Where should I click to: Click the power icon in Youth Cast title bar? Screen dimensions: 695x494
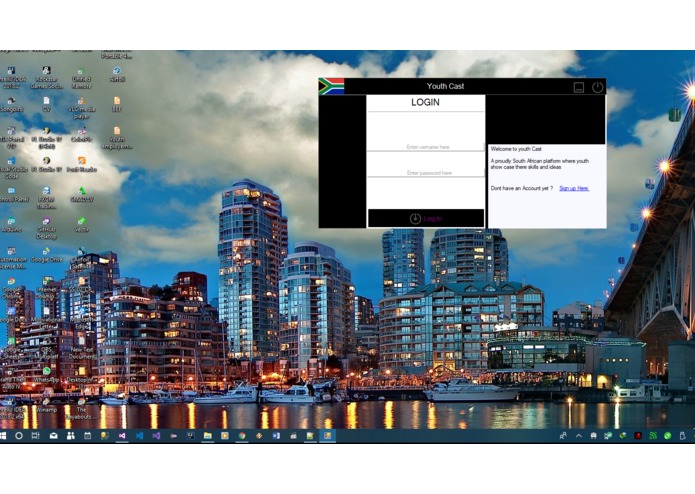[x=597, y=87]
